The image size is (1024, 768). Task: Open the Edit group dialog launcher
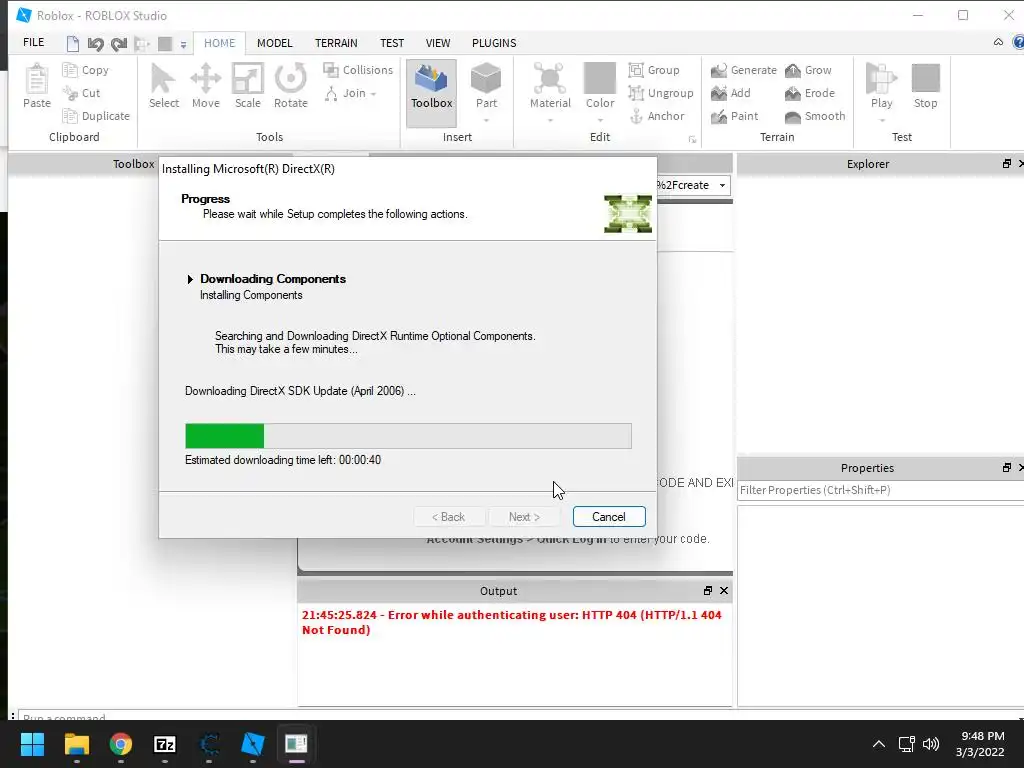(692, 140)
